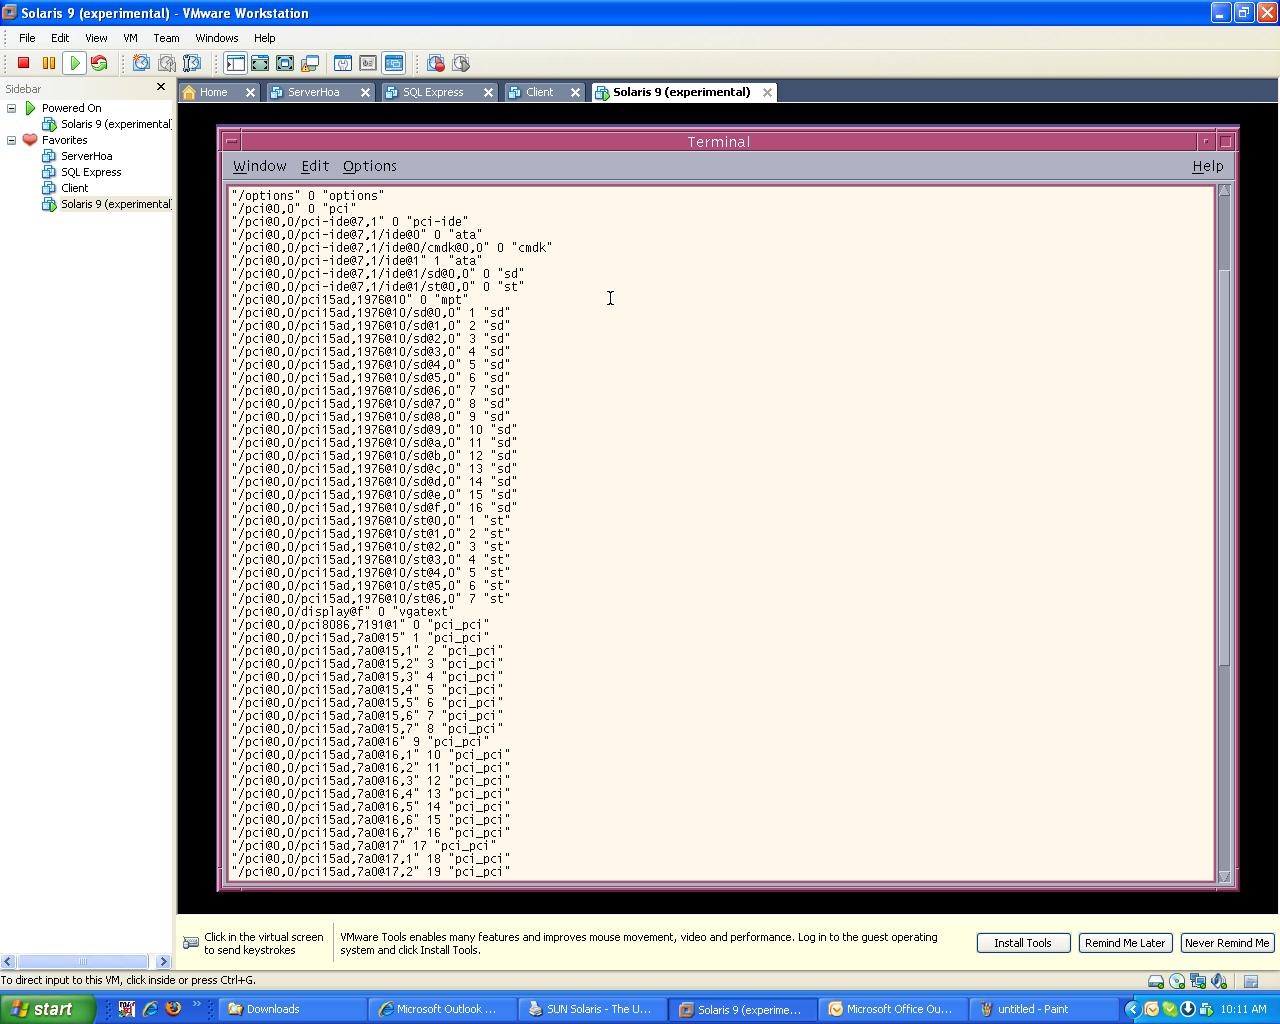Viewport: 1280px width, 1024px height.
Task: Click the network adapter status icon
Action: point(1197,981)
